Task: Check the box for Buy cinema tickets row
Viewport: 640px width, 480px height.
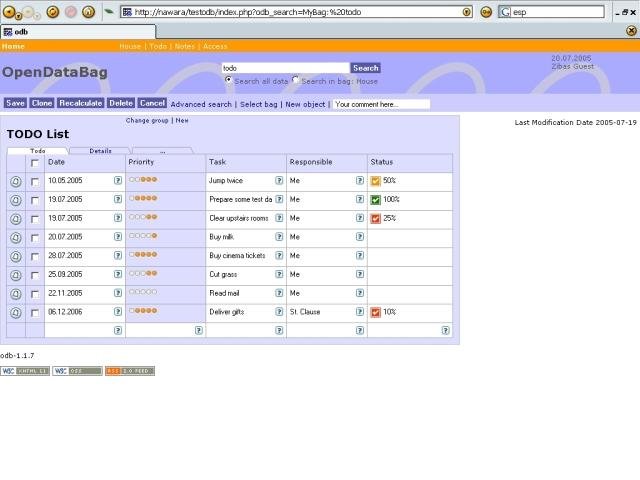Action: (x=35, y=257)
